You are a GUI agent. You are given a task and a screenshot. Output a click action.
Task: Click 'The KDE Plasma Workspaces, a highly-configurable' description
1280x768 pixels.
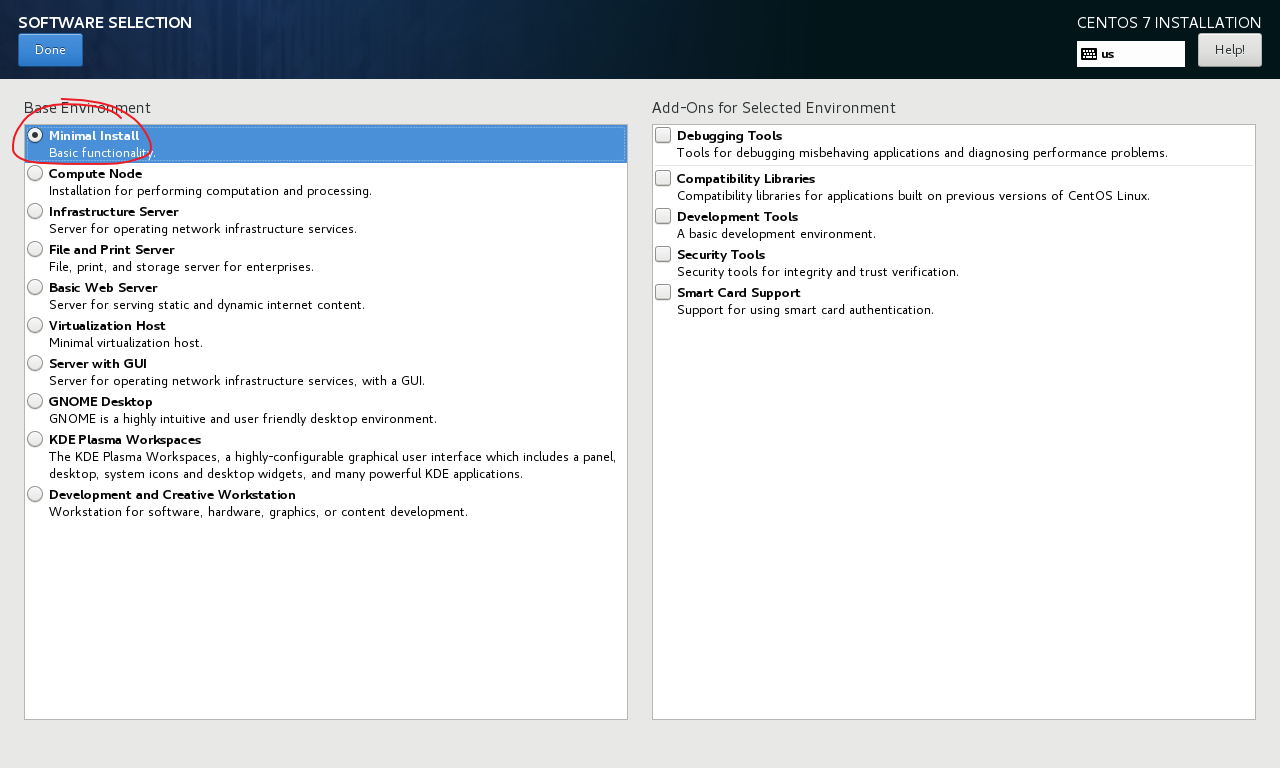(332, 465)
